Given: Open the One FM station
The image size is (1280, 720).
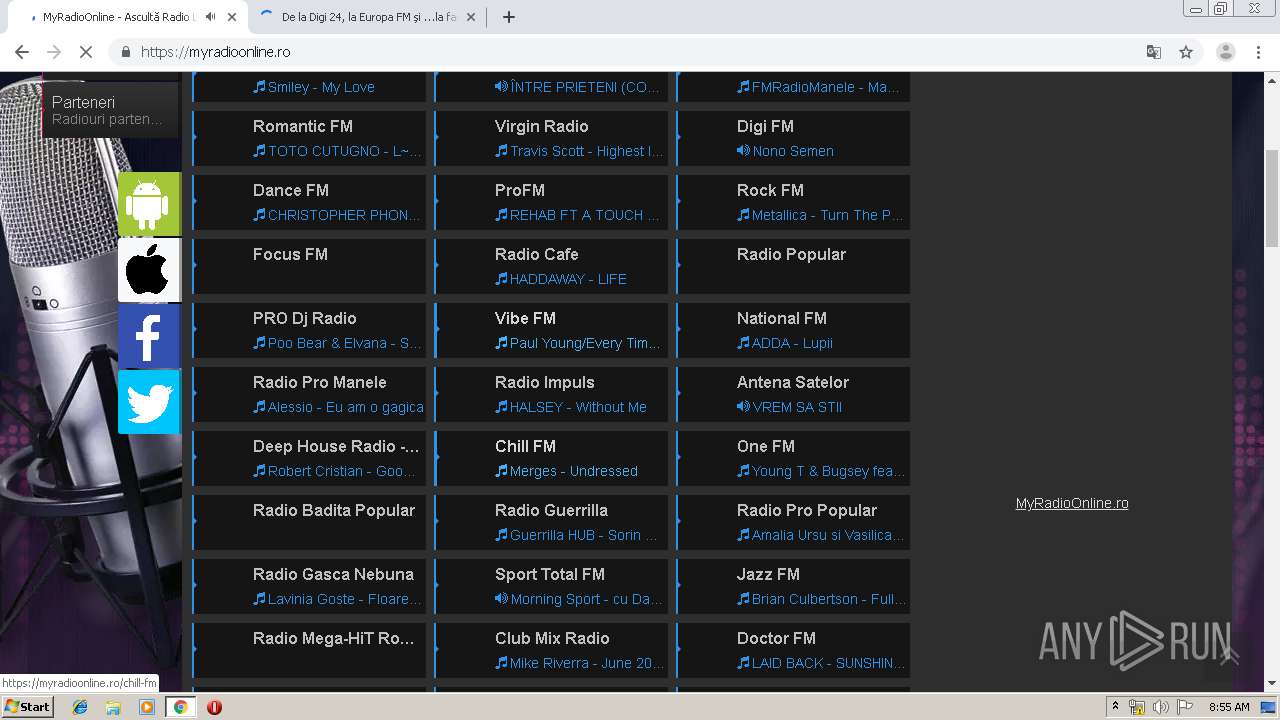Looking at the screenshot, I should click(793, 458).
